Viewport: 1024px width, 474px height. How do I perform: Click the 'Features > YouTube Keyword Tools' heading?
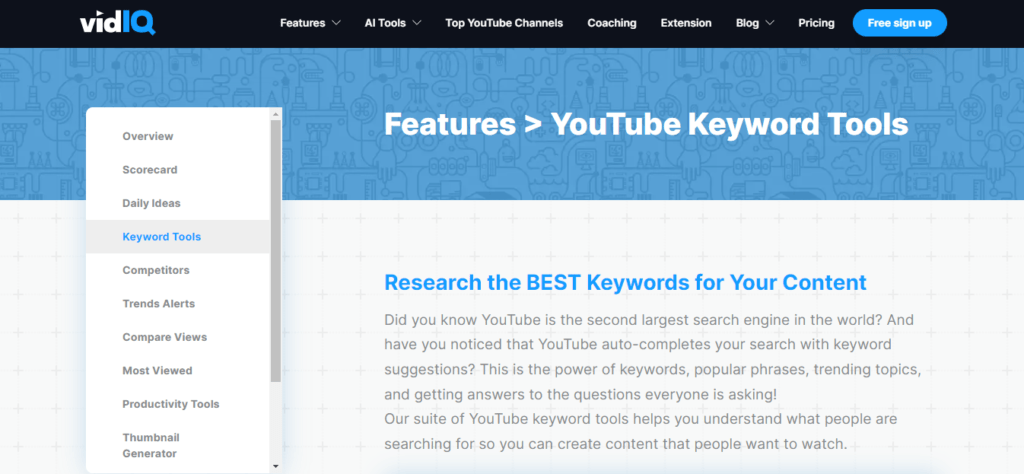click(x=646, y=124)
